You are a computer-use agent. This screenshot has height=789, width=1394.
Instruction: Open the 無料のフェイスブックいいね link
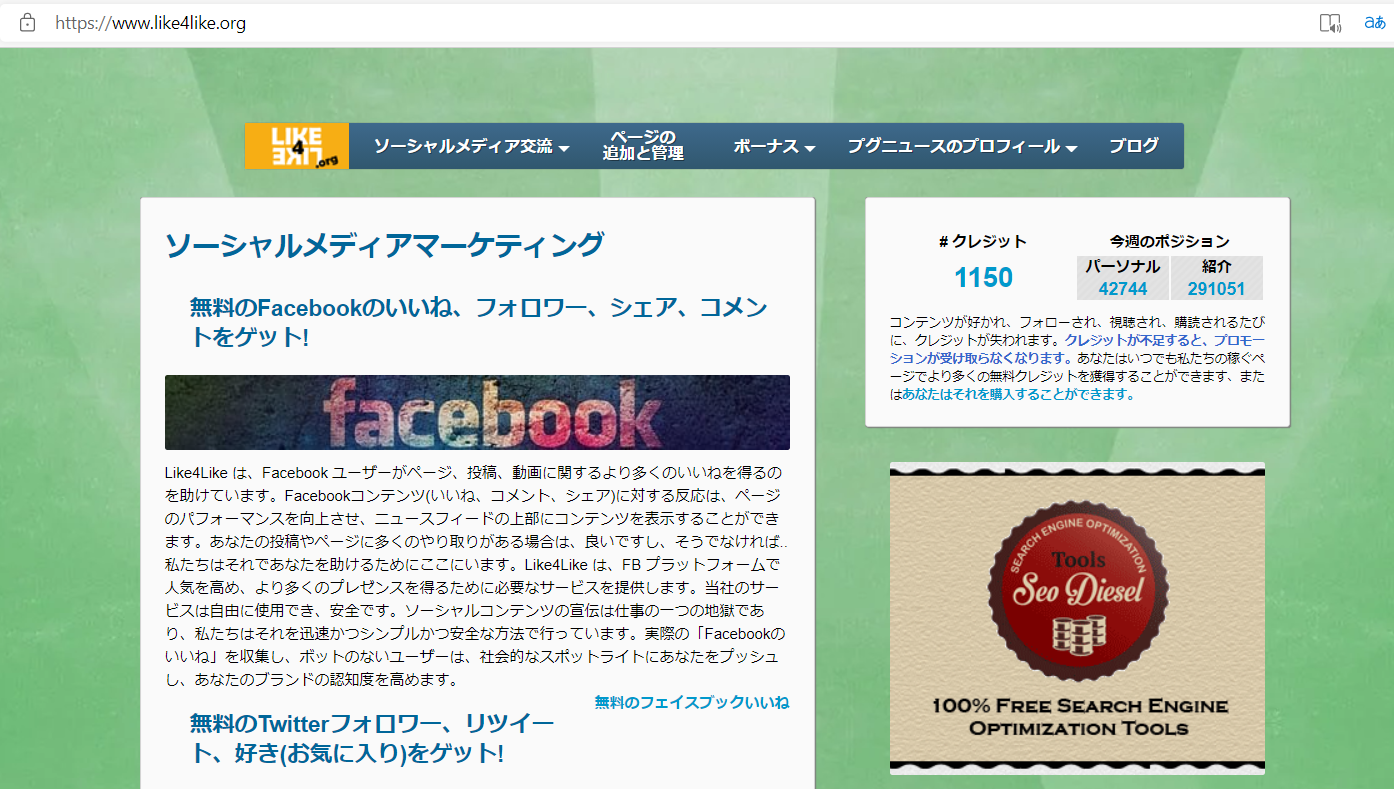coord(692,702)
